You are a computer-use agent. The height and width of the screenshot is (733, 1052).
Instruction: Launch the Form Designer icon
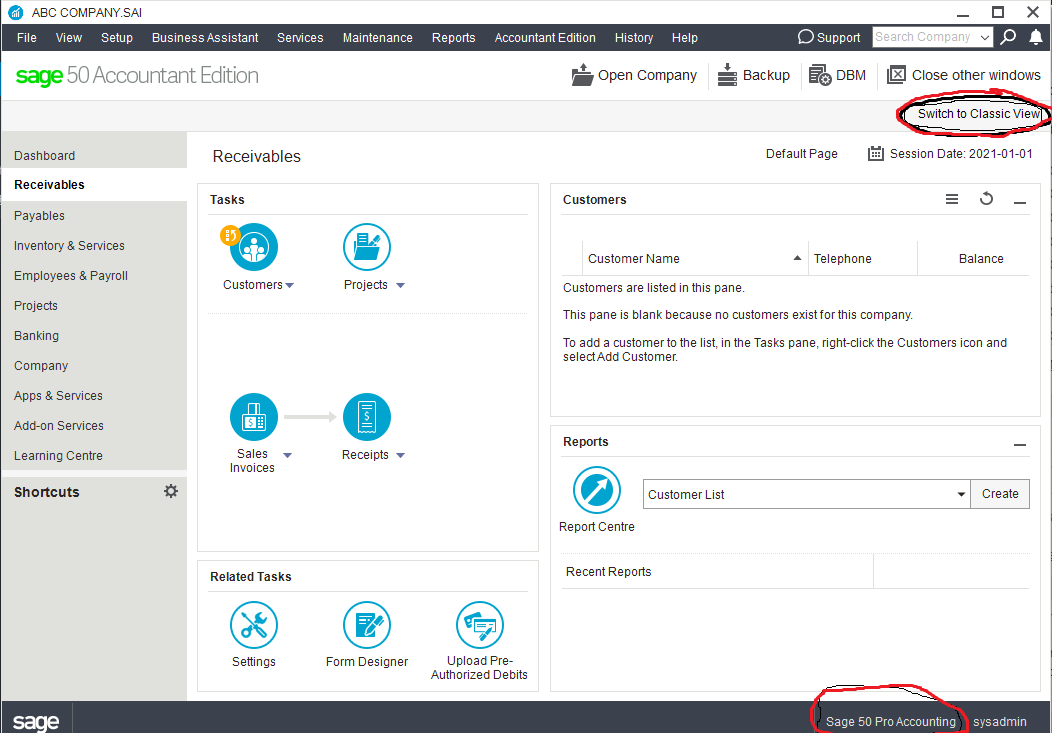366,625
